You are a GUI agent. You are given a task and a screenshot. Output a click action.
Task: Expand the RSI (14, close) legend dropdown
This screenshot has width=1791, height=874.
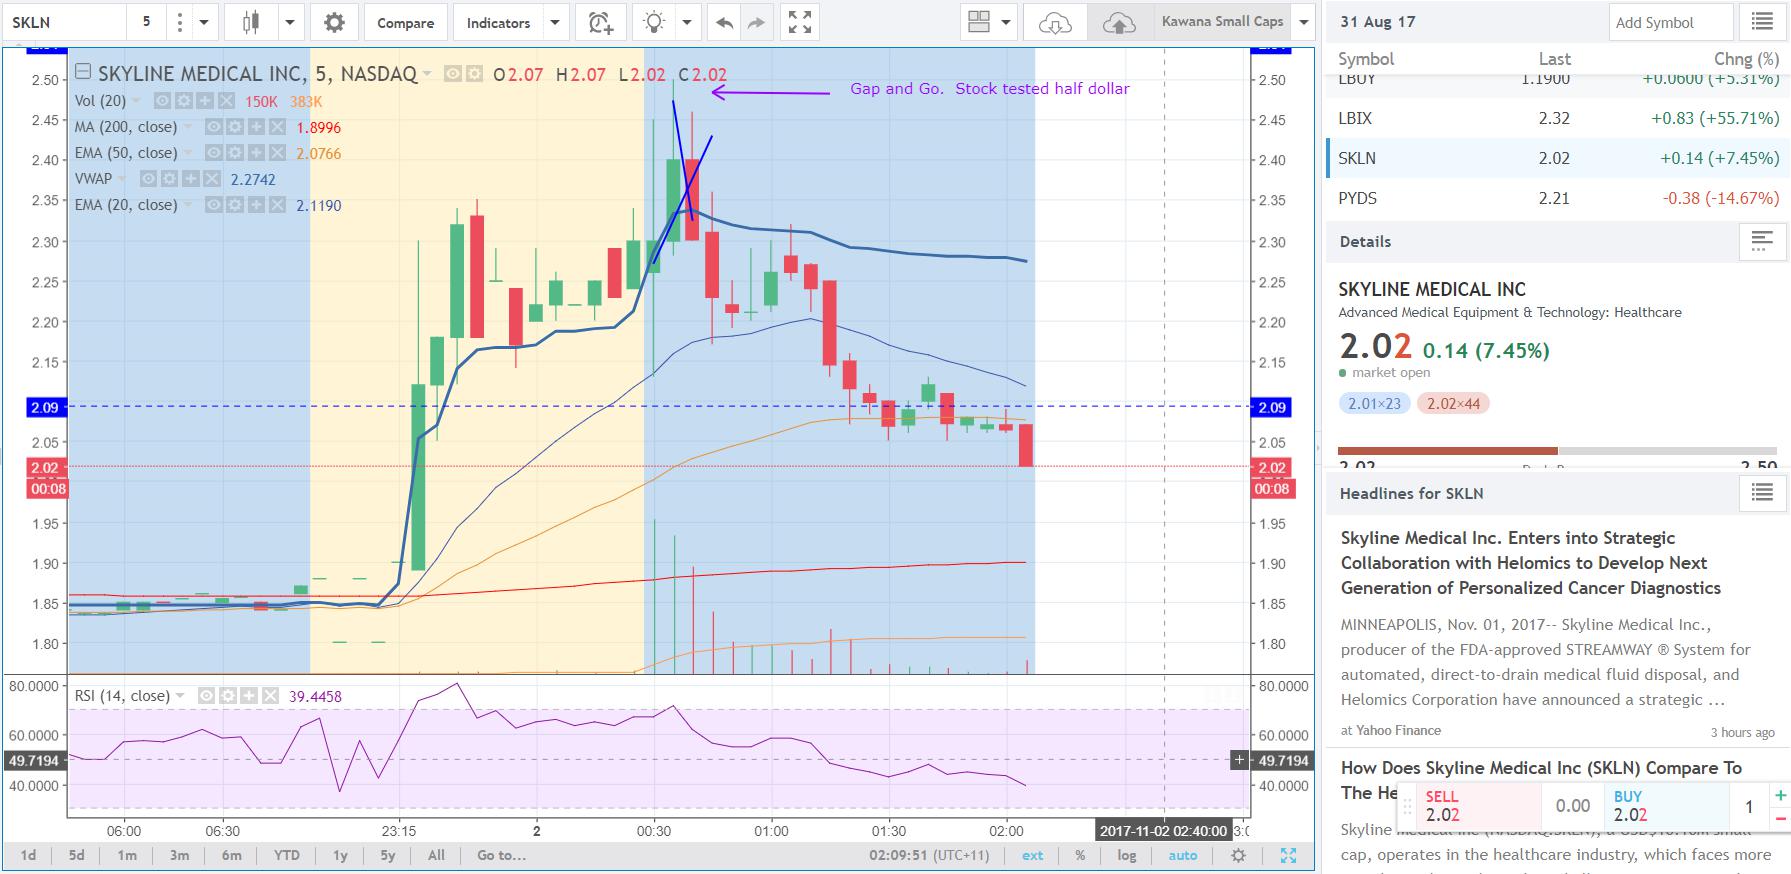[x=180, y=696]
